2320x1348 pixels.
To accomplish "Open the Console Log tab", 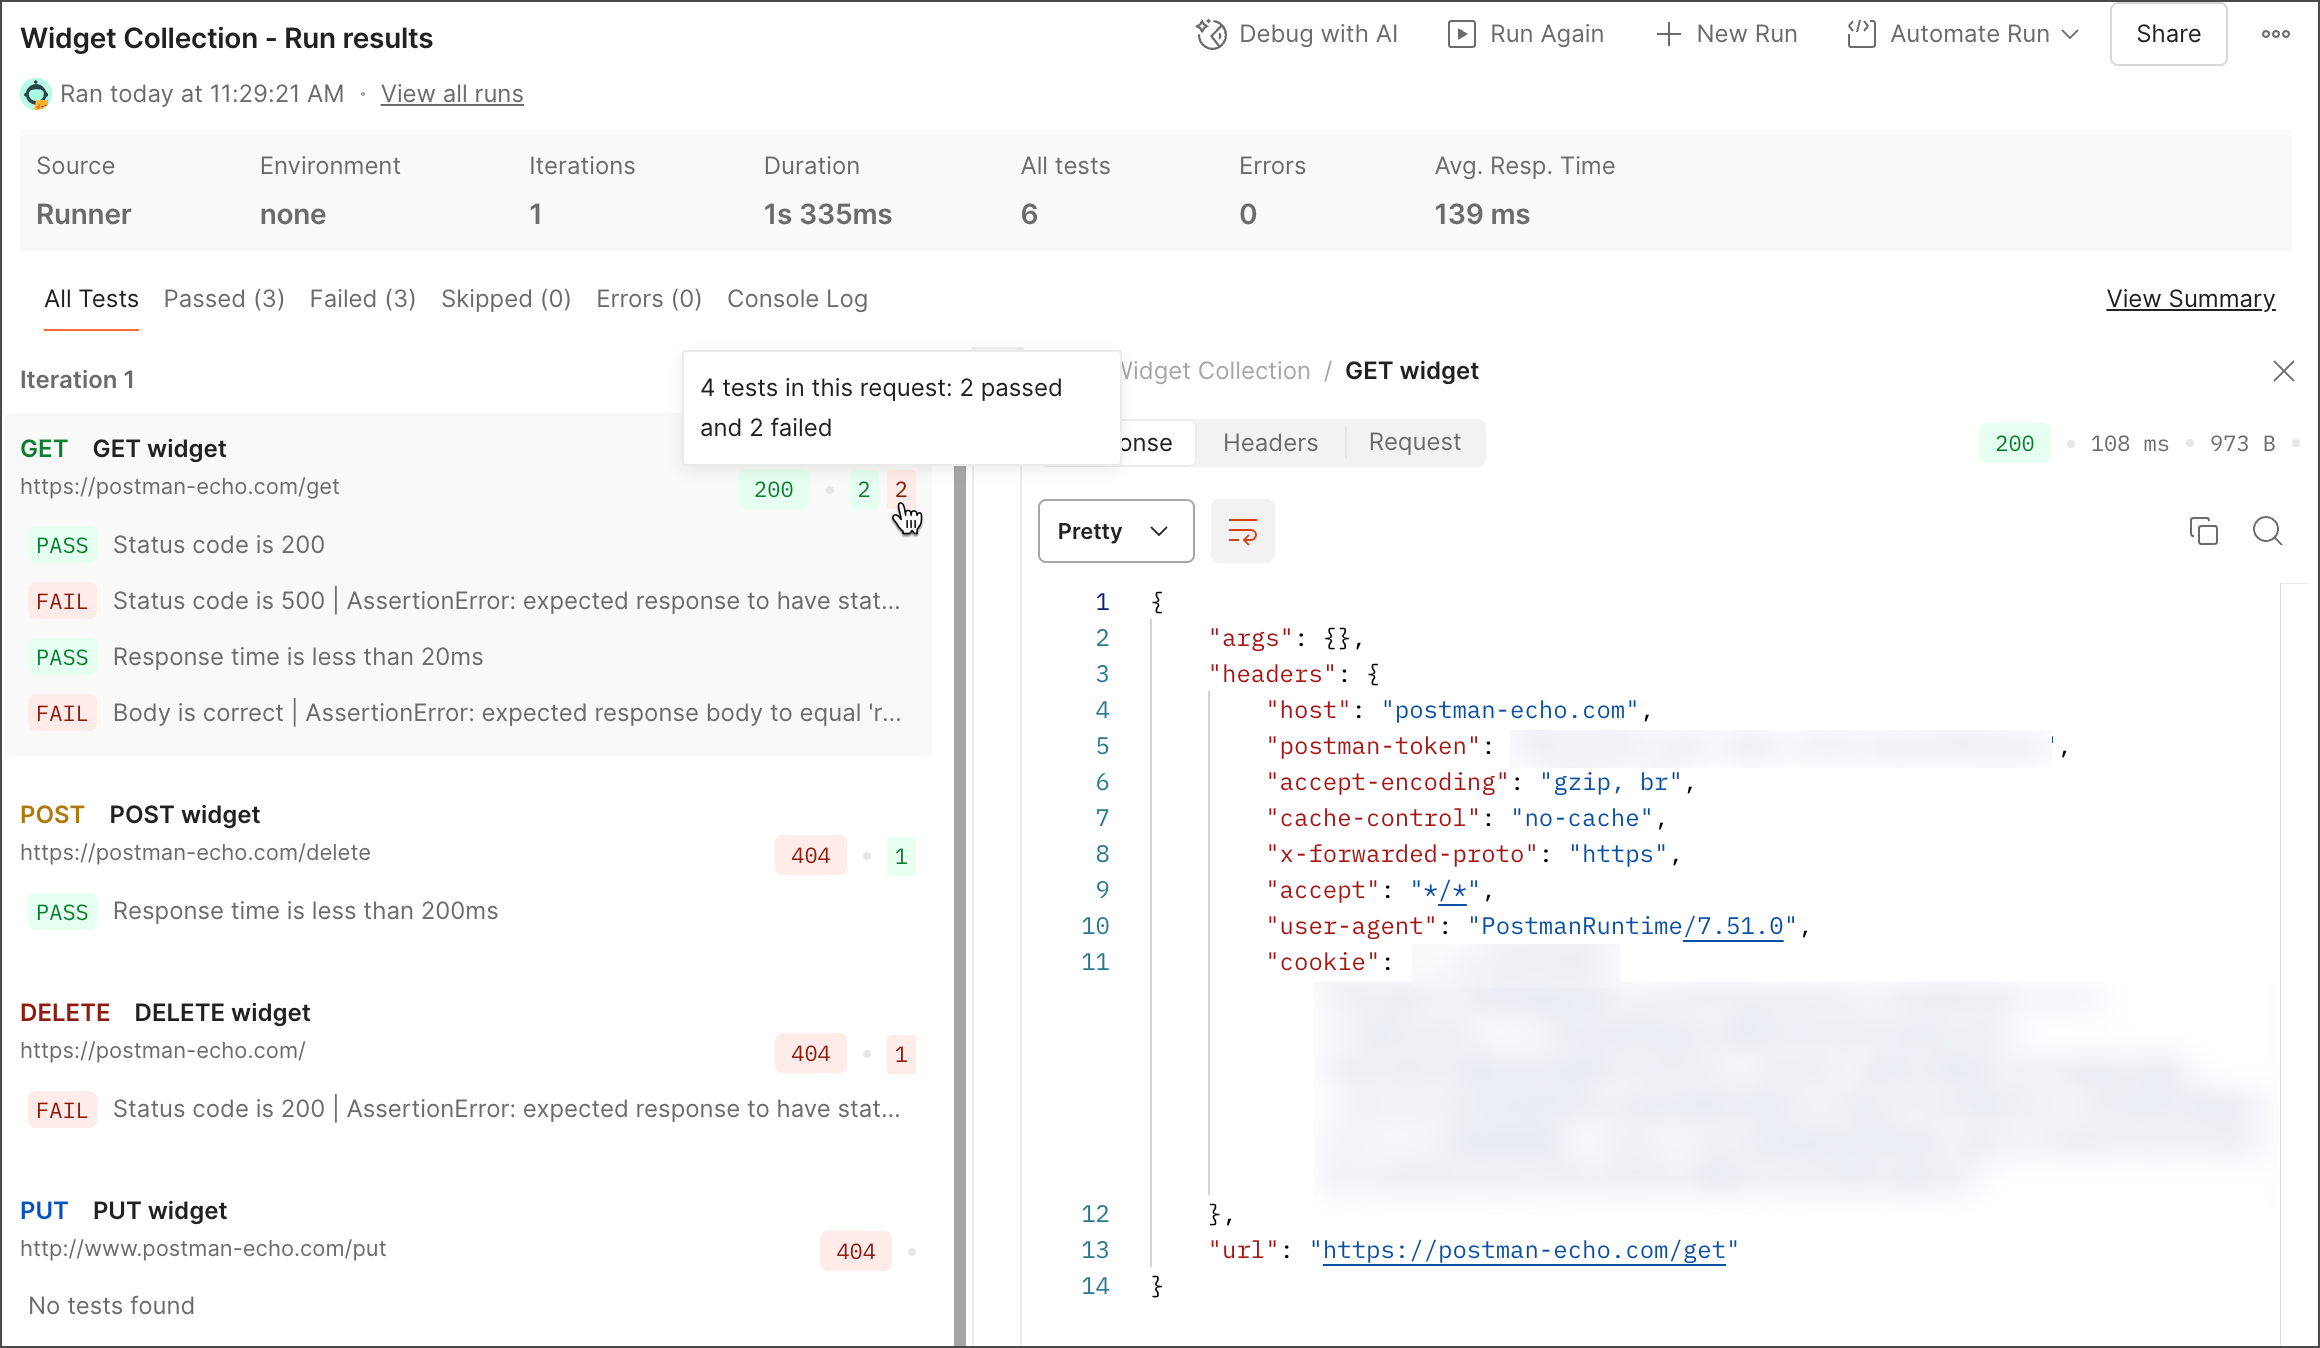I will click(797, 299).
